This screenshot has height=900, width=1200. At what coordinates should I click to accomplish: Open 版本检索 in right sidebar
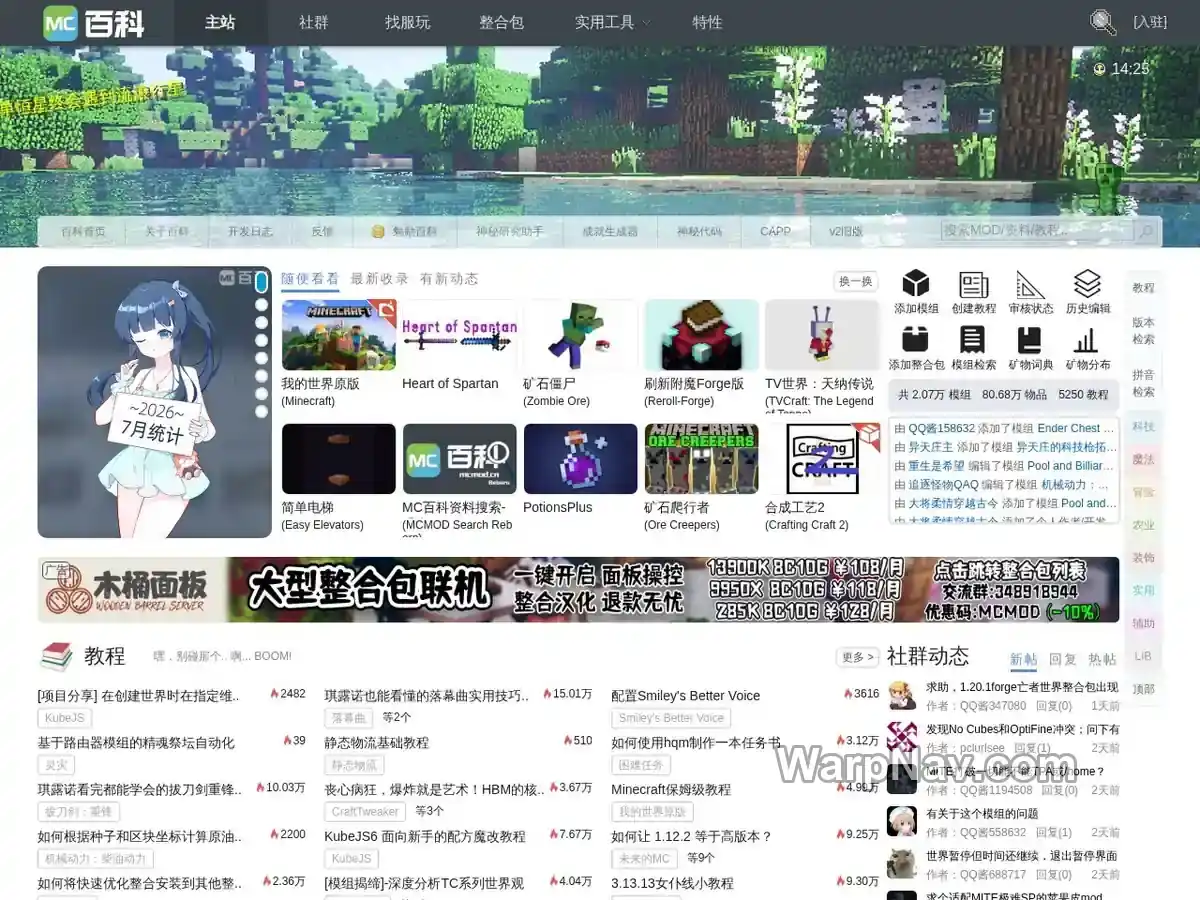point(1144,331)
